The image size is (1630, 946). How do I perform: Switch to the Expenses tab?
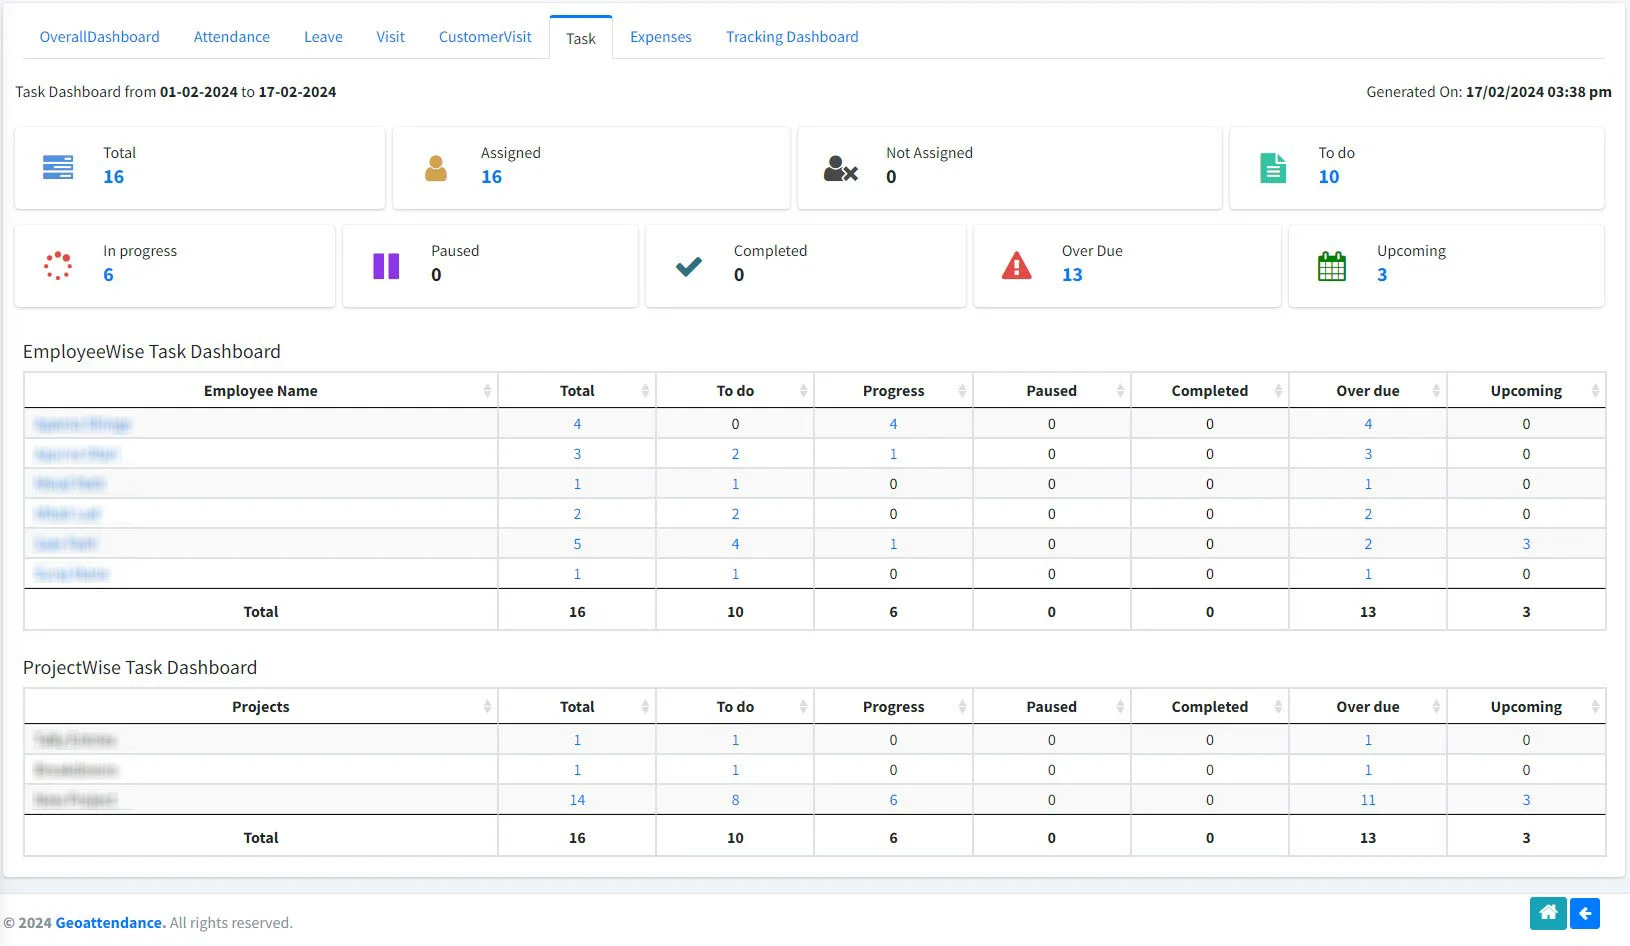click(660, 36)
